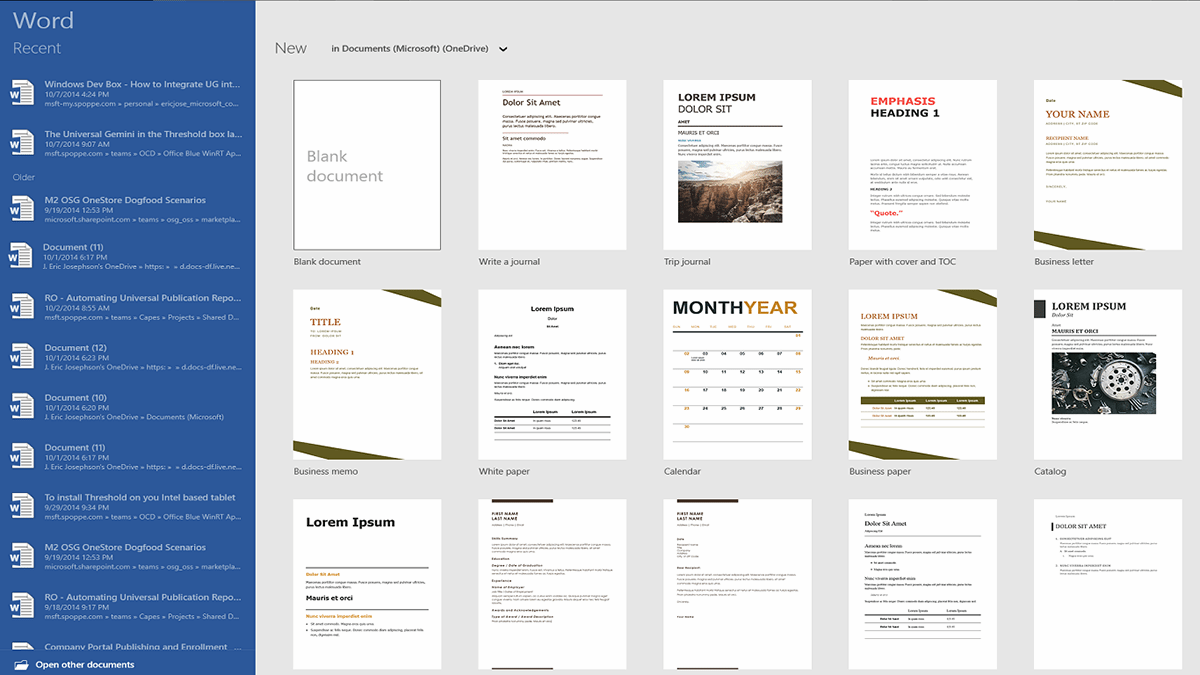This screenshot has height=675, width=1200.
Task: Open other documents link
Action: [85, 665]
